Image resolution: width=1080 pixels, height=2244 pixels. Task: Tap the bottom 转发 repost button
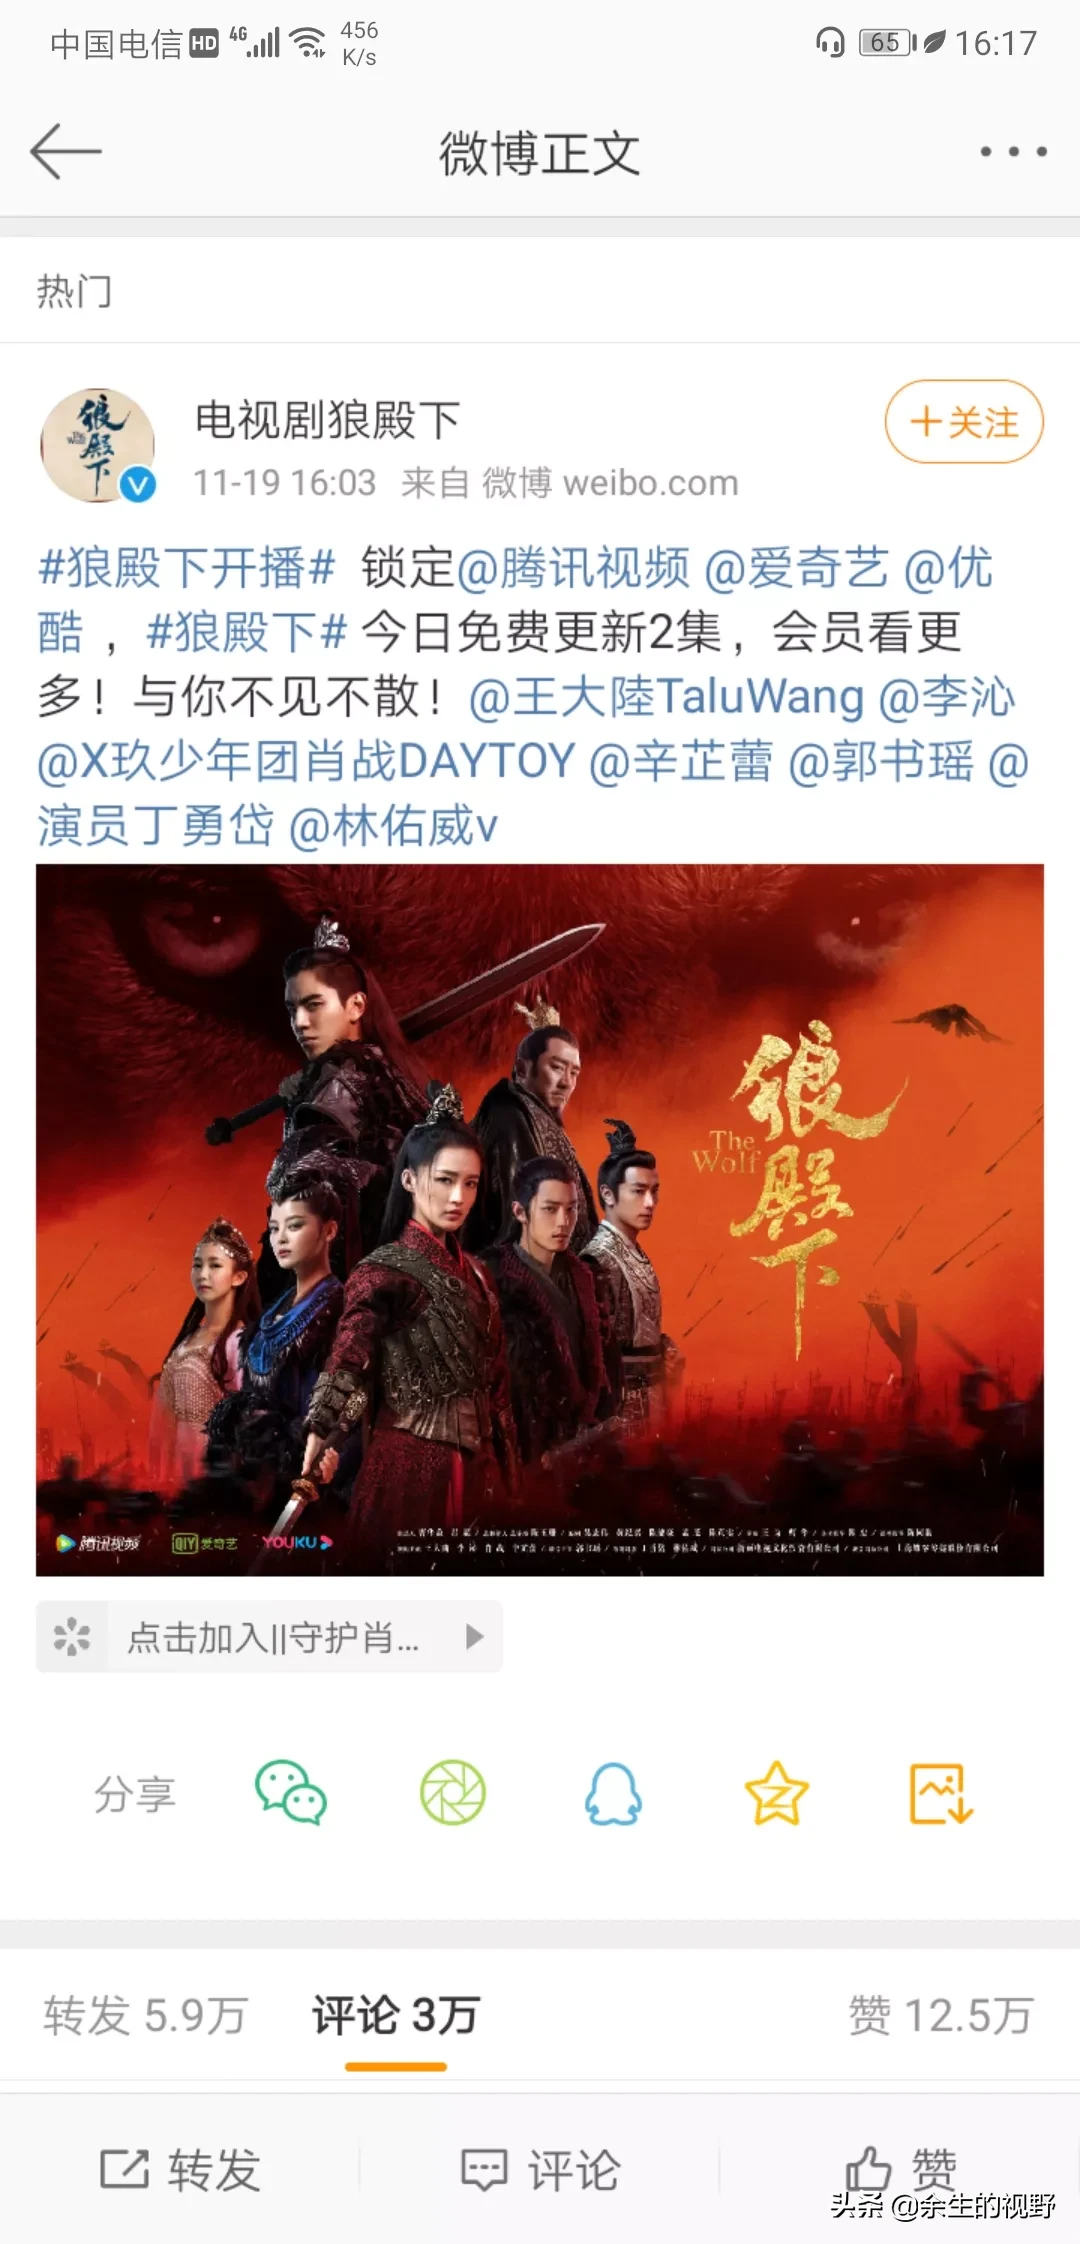click(180, 2169)
